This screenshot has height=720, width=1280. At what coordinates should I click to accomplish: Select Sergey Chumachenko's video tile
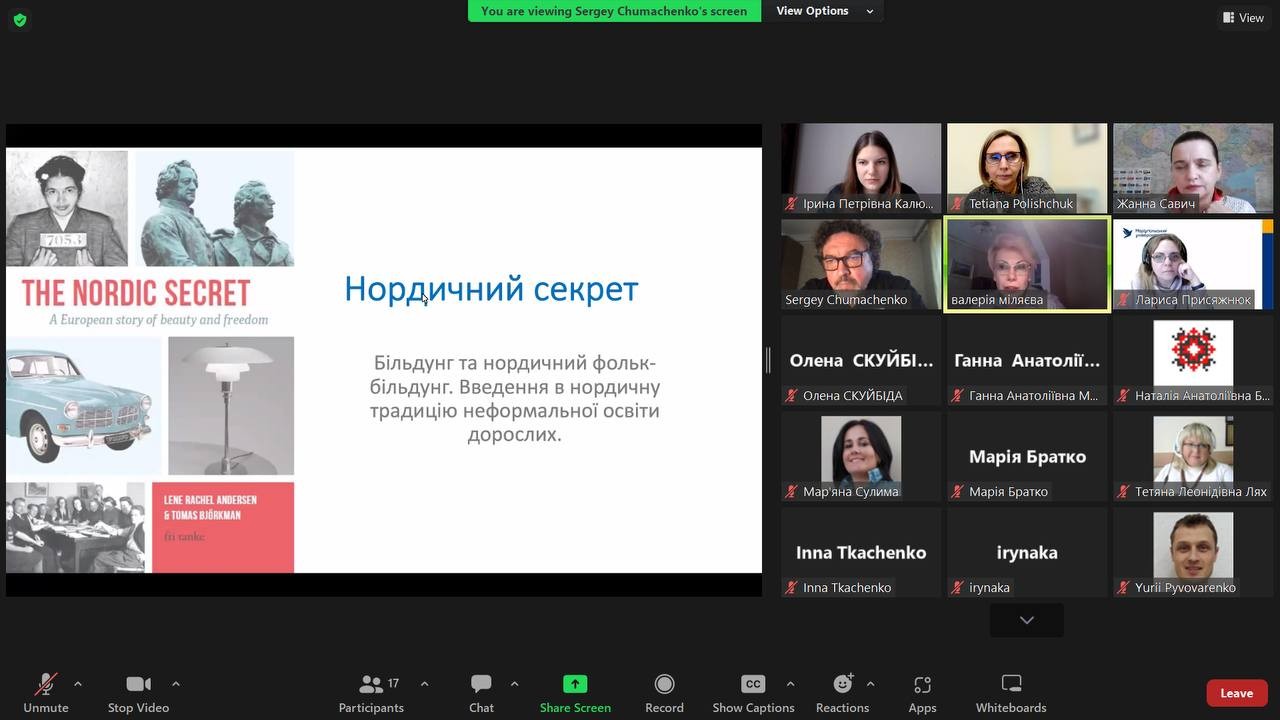[x=861, y=264]
